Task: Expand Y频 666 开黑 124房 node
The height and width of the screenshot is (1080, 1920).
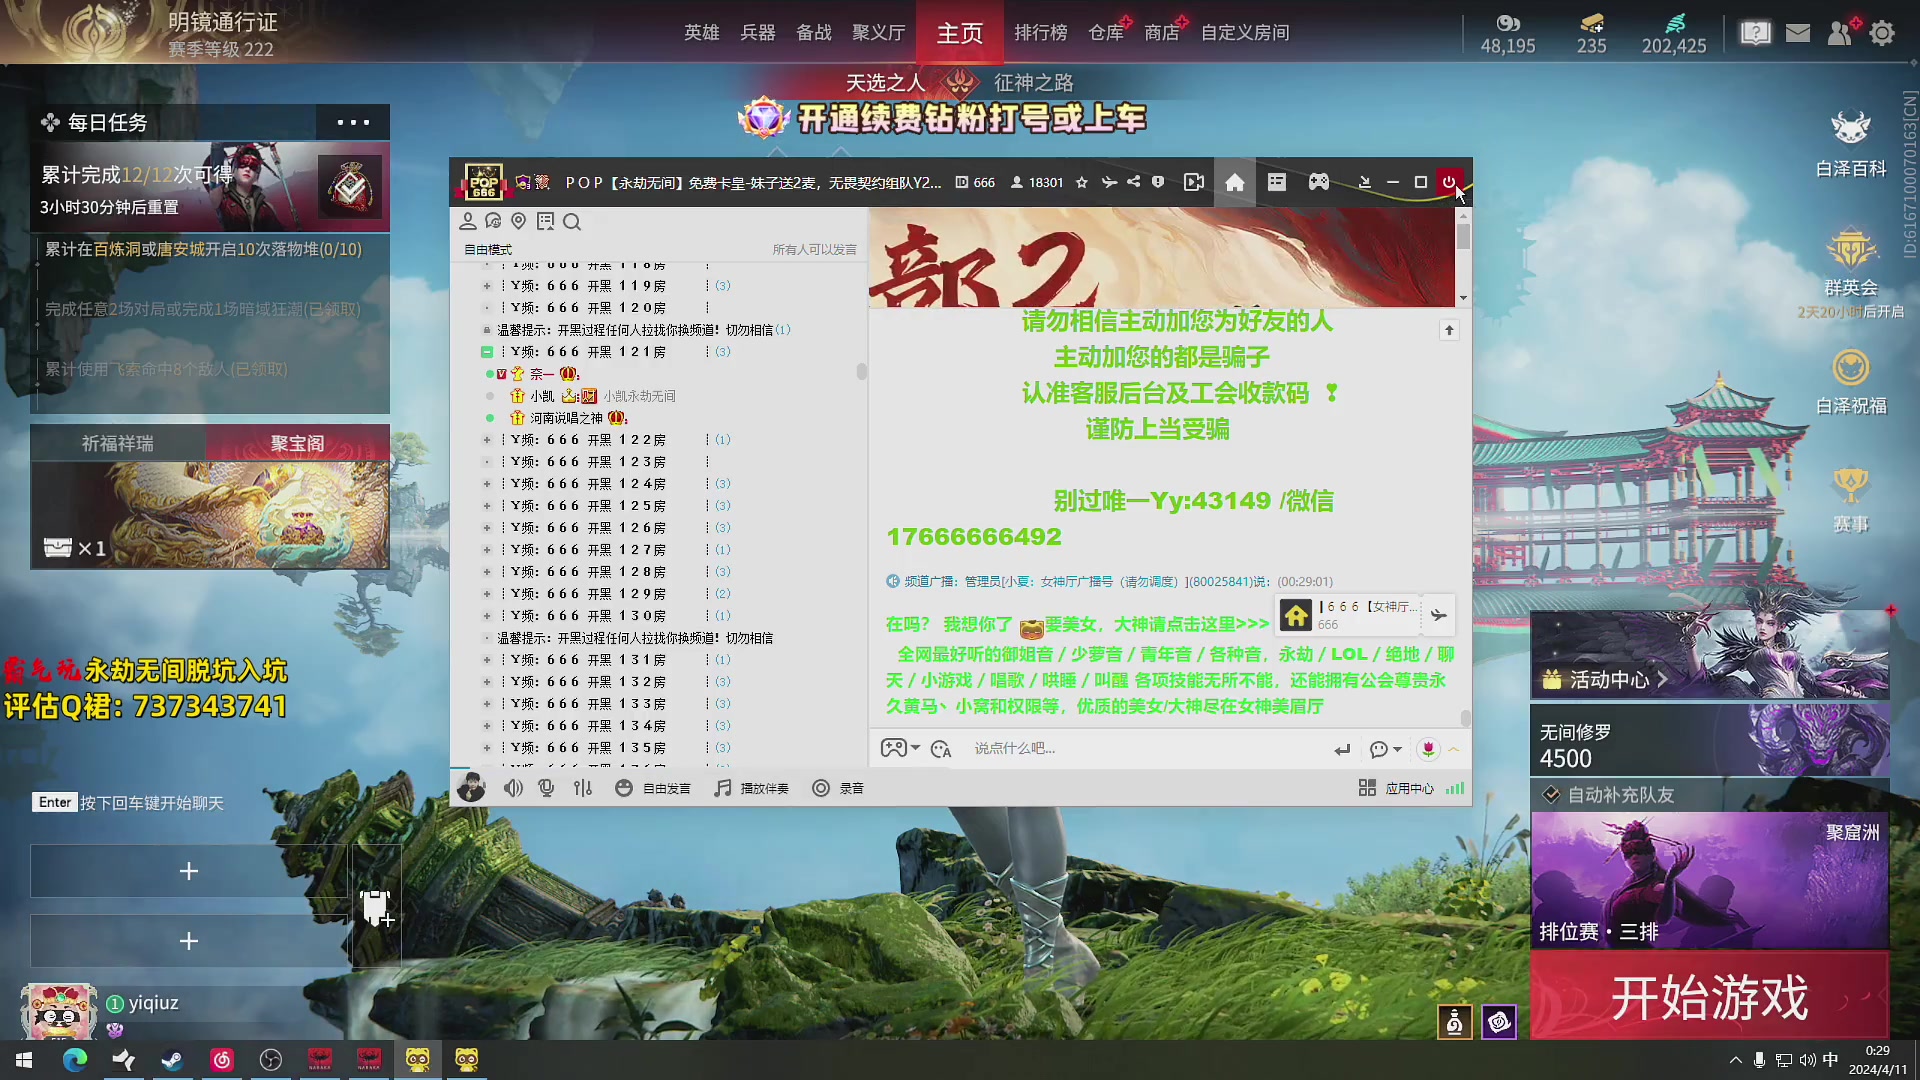Action: pyautogui.click(x=487, y=484)
